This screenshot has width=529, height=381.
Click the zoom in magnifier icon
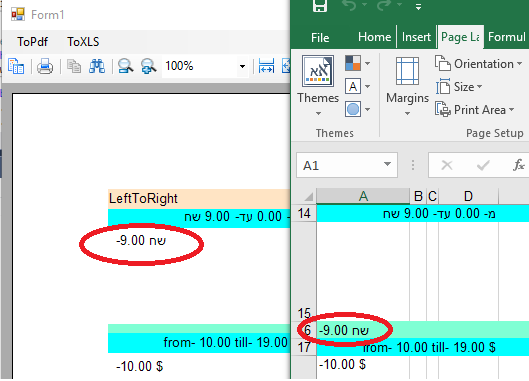pos(148,66)
